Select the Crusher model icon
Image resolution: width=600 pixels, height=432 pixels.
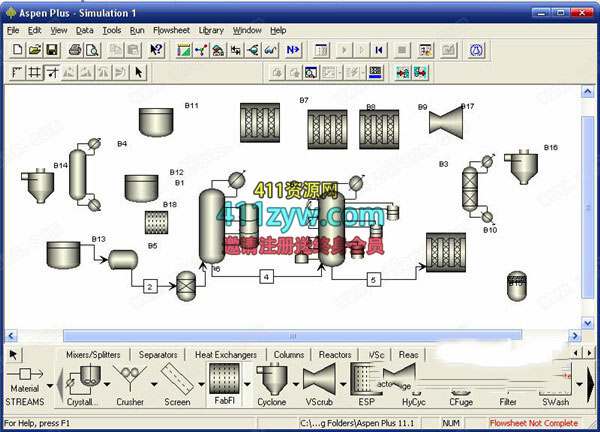pos(130,382)
